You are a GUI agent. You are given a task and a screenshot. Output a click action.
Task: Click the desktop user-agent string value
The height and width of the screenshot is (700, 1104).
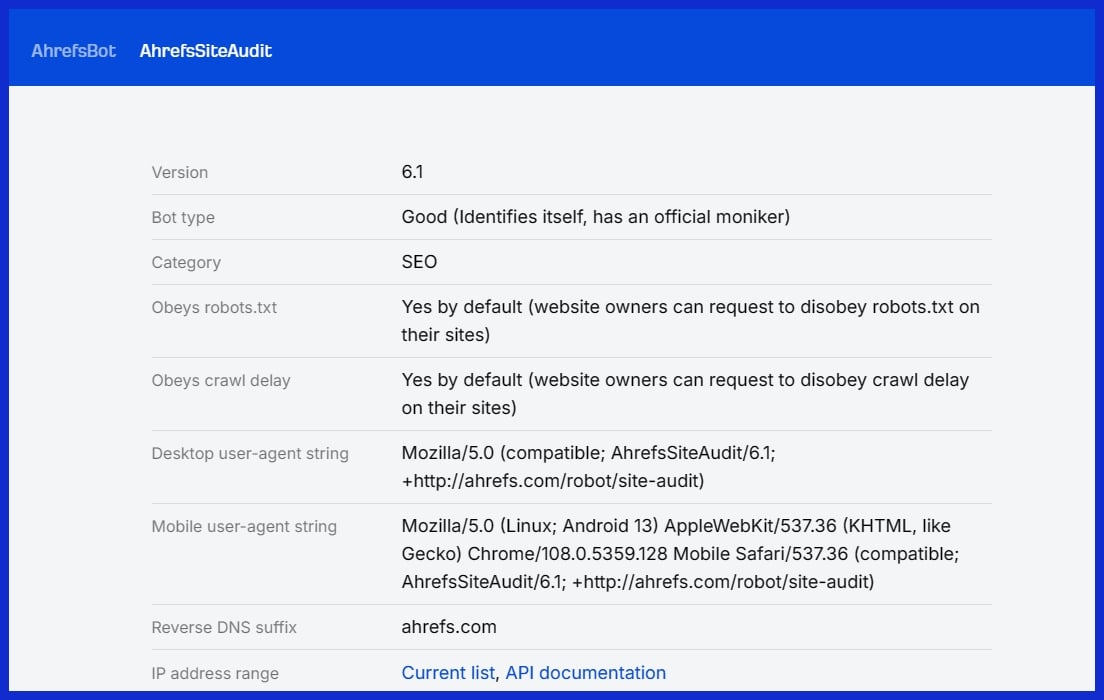coord(588,466)
